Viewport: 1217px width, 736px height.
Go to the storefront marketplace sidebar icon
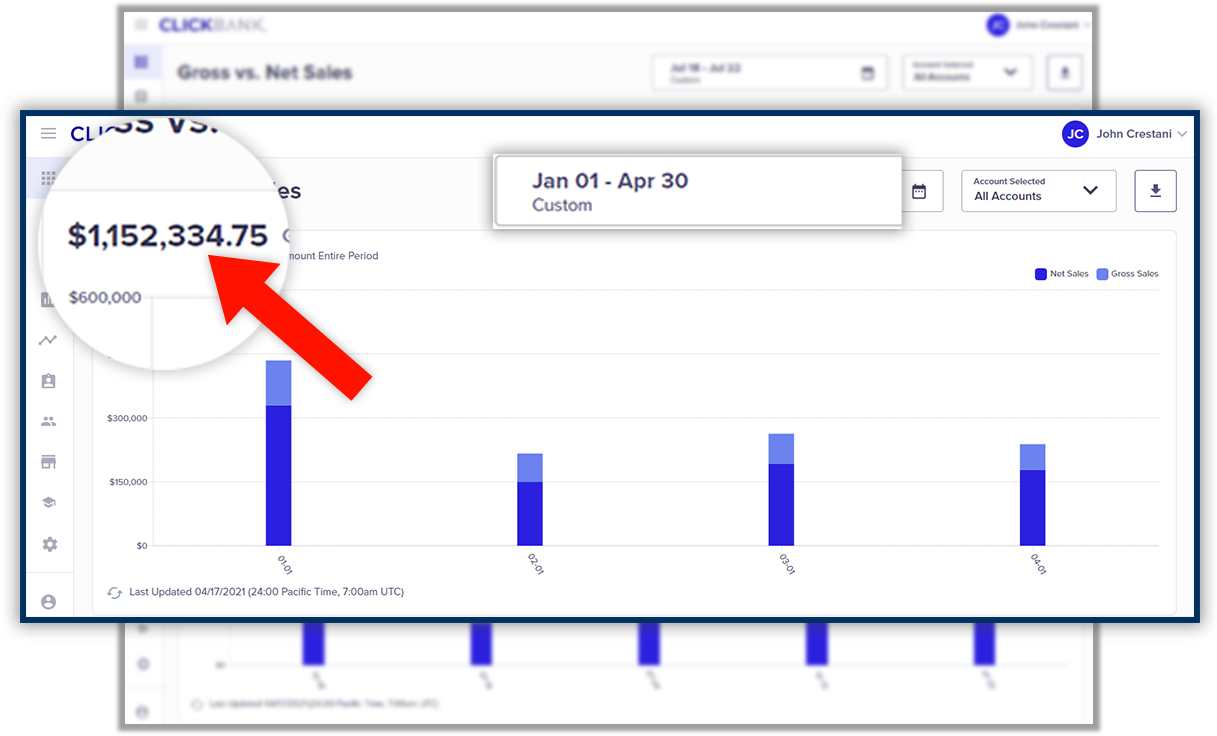(x=48, y=462)
